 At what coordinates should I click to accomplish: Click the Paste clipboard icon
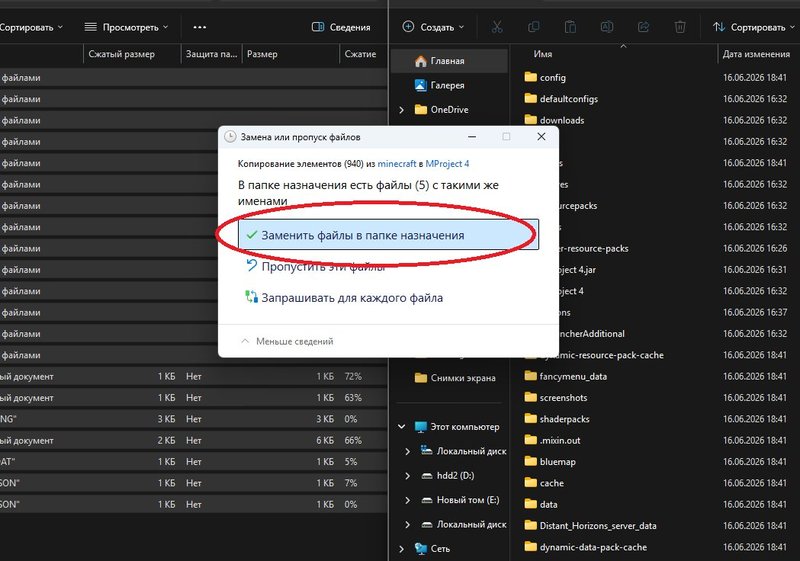click(x=570, y=27)
